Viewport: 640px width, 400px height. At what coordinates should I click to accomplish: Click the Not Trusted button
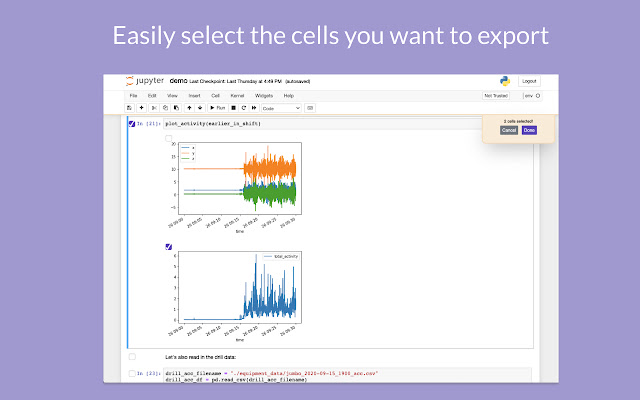(x=496, y=96)
